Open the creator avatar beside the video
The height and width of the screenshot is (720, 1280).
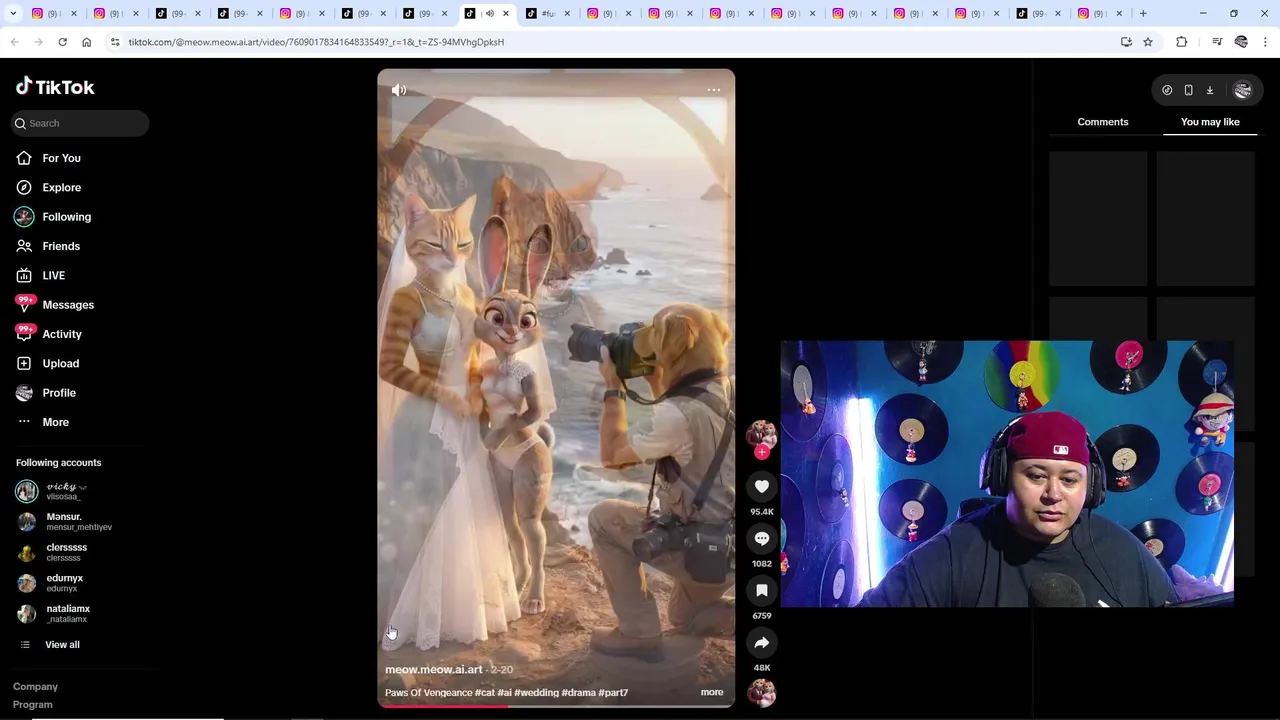click(x=762, y=435)
